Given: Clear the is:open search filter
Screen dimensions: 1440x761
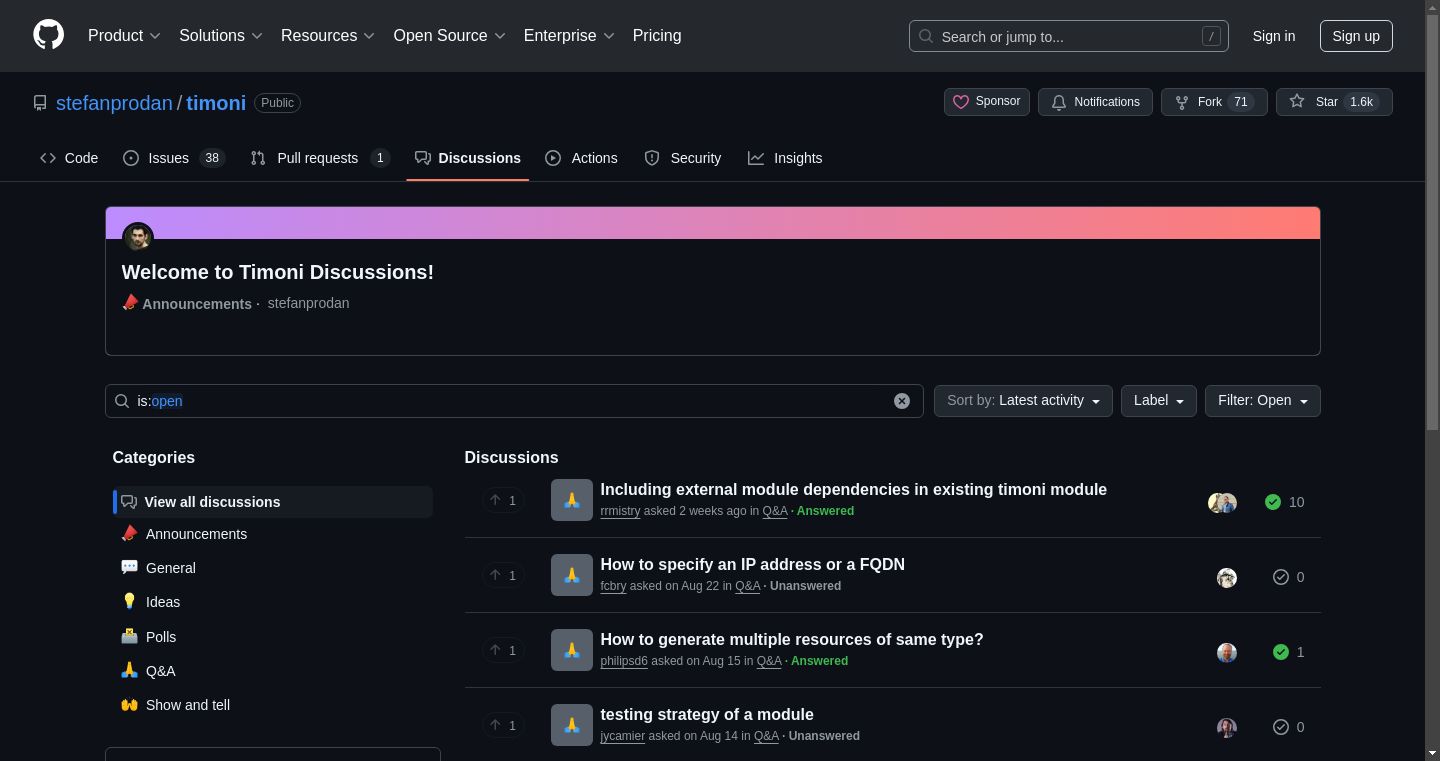Looking at the screenshot, I should [x=902, y=401].
